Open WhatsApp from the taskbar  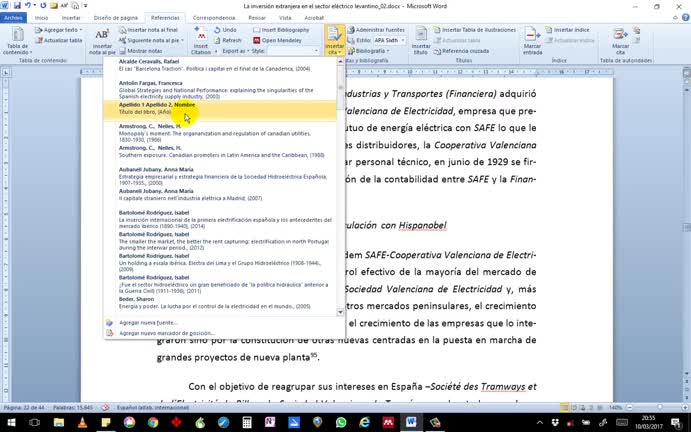click(341, 423)
